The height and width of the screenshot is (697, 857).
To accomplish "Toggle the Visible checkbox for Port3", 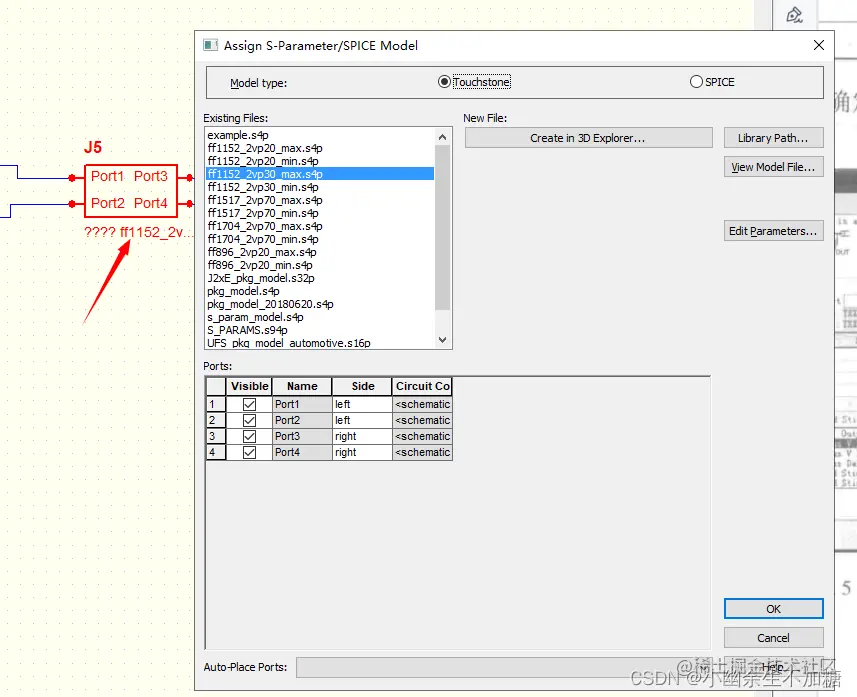I will (249, 436).
